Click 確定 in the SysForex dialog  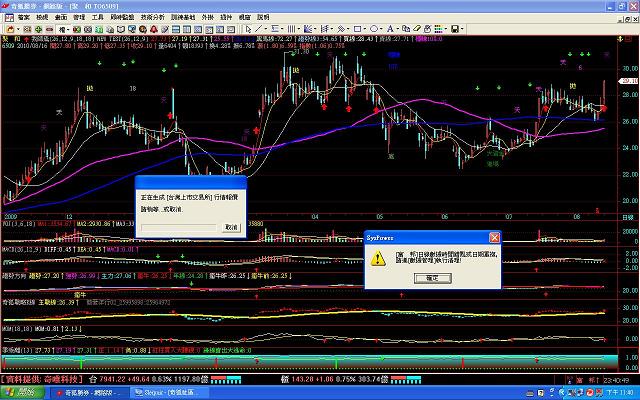click(x=433, y=278)
